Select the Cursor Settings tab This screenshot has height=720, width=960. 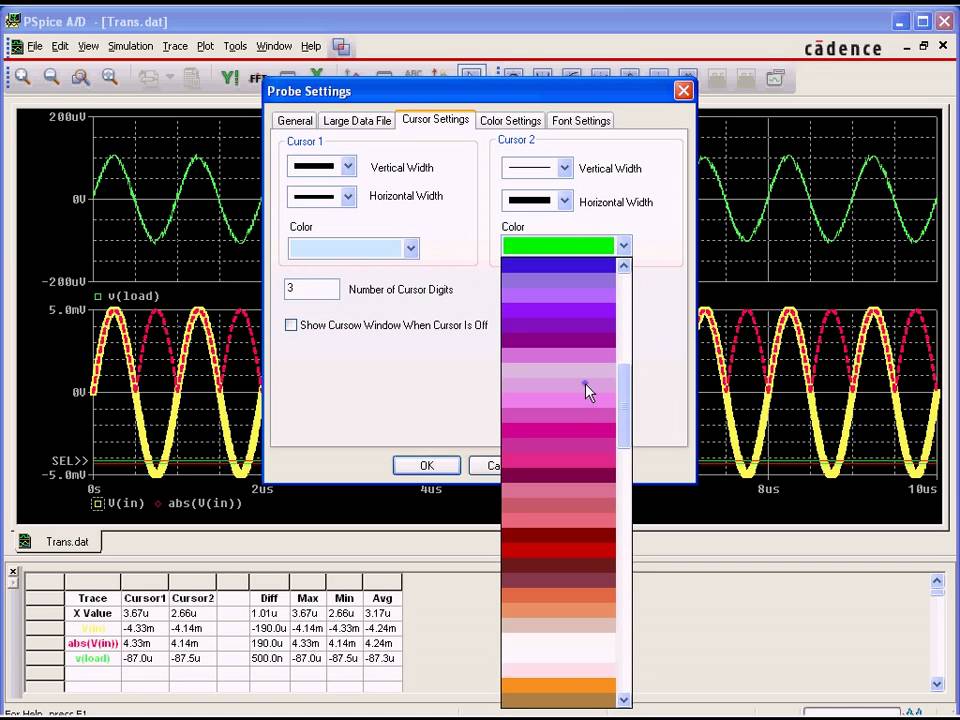(x=435, y=119)
